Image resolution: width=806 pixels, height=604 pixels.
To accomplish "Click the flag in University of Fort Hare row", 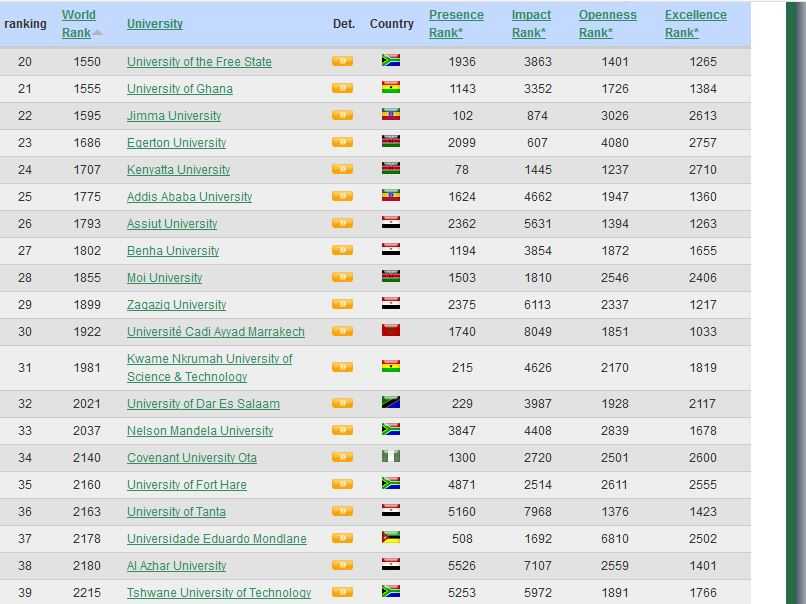I will pyautogui.click(x=391, y=483).
